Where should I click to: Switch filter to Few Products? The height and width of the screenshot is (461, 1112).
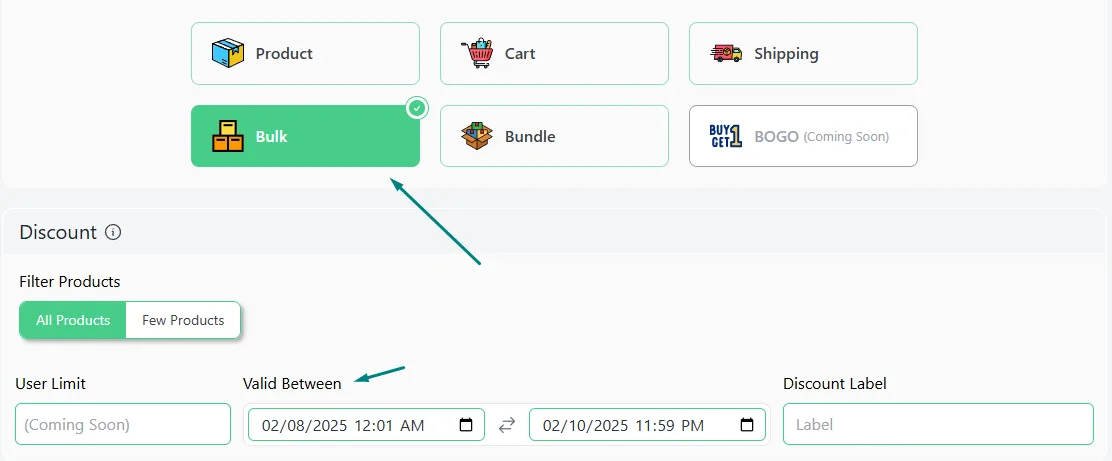(x=183, y=320)
